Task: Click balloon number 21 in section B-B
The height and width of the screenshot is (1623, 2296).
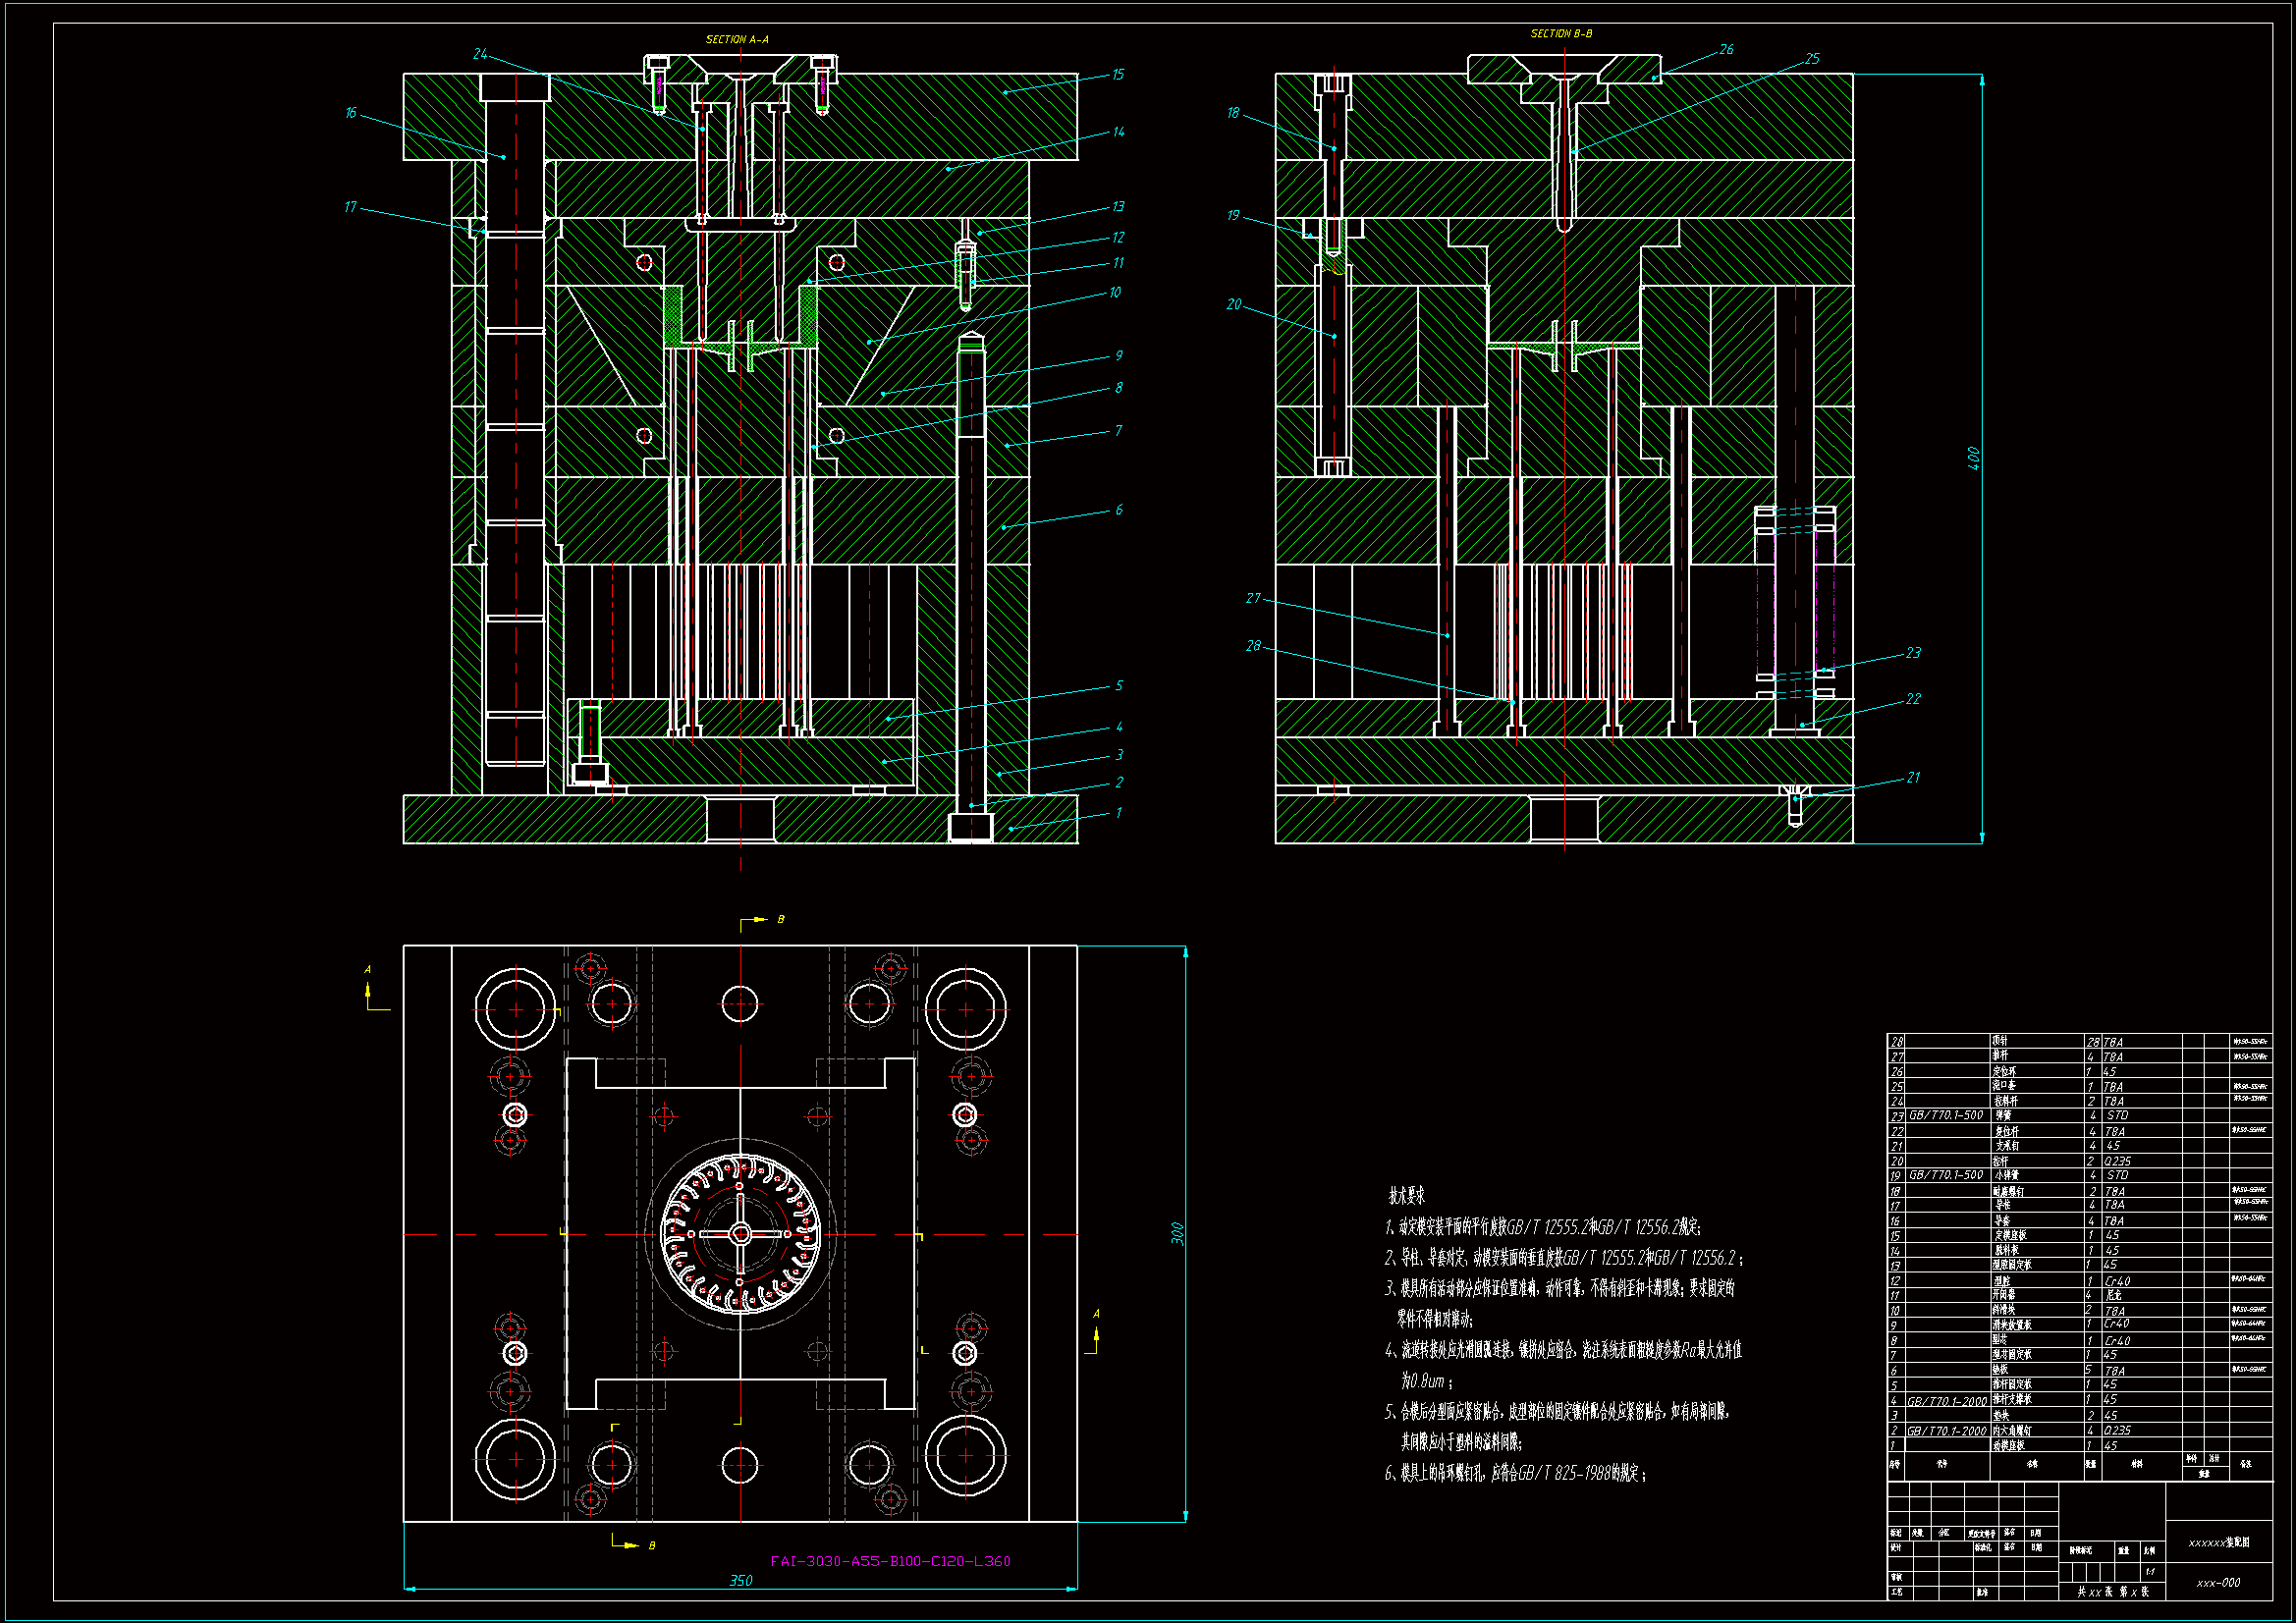Action: click(1913, 777)
